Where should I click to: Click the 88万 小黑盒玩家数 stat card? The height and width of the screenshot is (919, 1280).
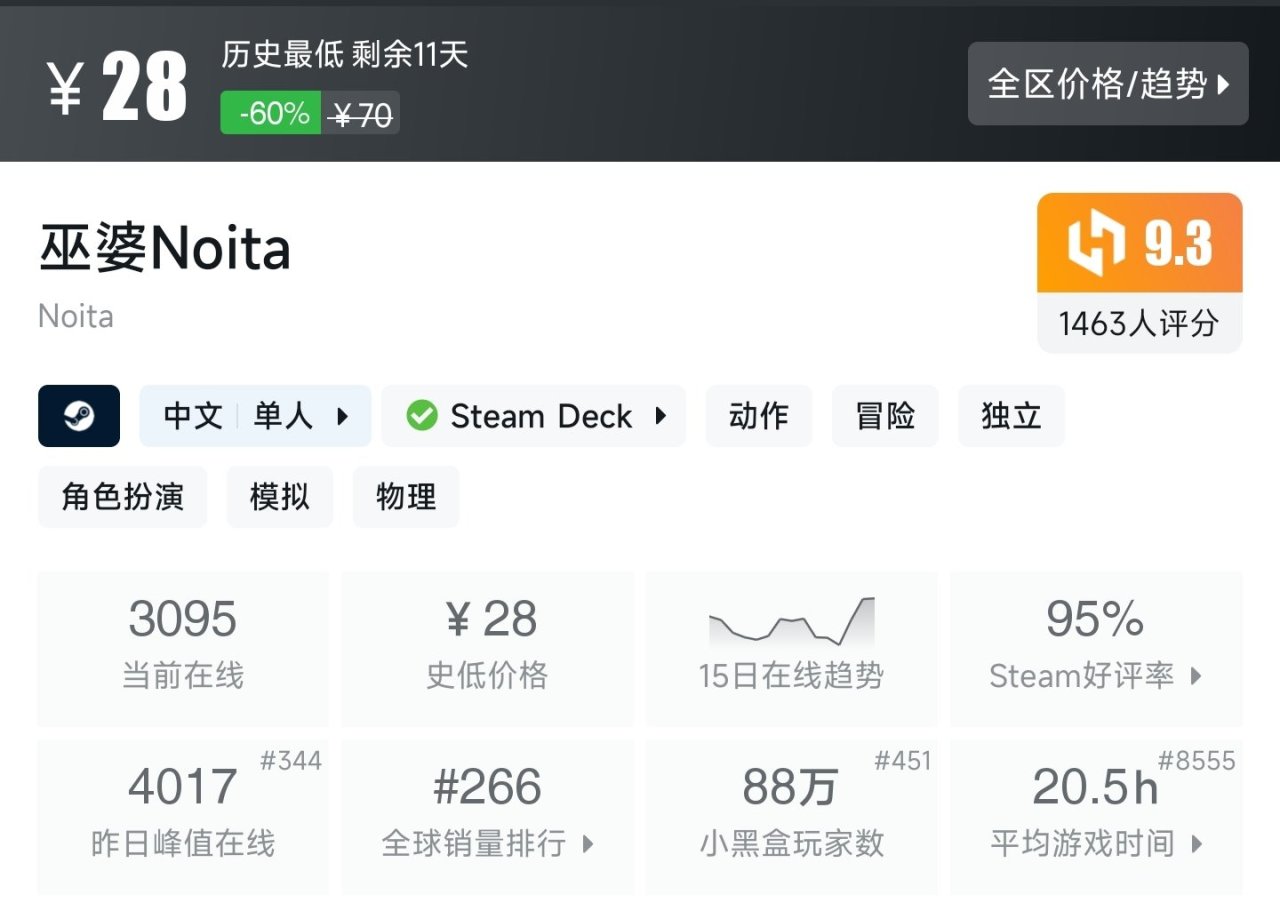tap(791, 816)
